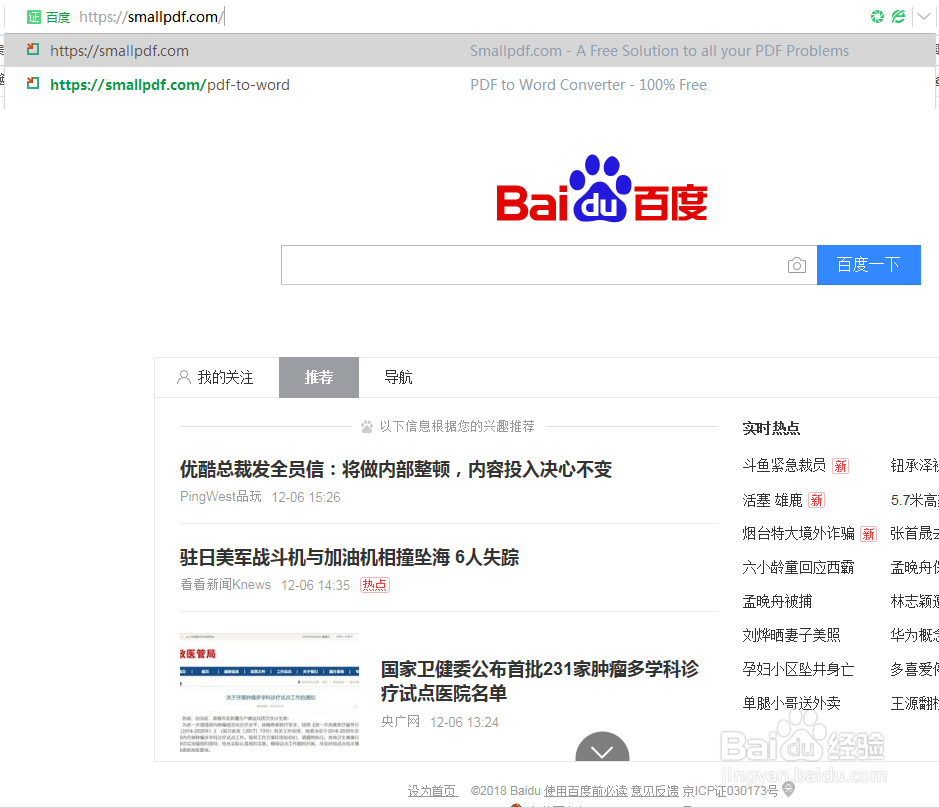Click the person icon in 我的关注 tab
Image resolution: width=939 pixels, height=808 pixels.
pos(184,377)
